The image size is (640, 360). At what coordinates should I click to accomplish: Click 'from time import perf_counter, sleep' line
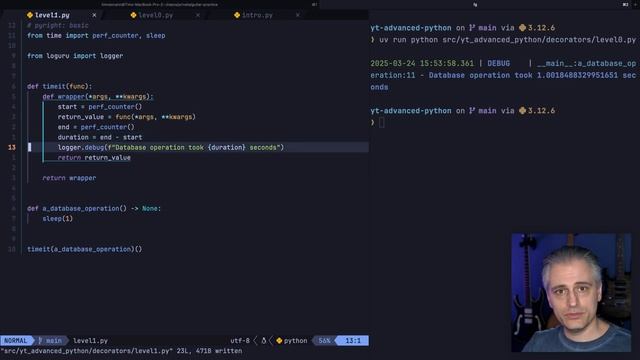pyautogui.click(x=96, y=36)
